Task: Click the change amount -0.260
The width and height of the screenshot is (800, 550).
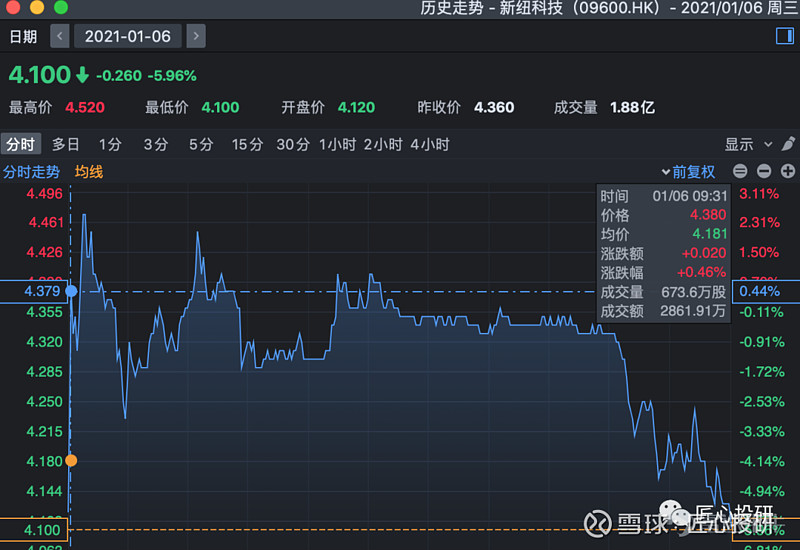Action: click(x=119, y=76)
